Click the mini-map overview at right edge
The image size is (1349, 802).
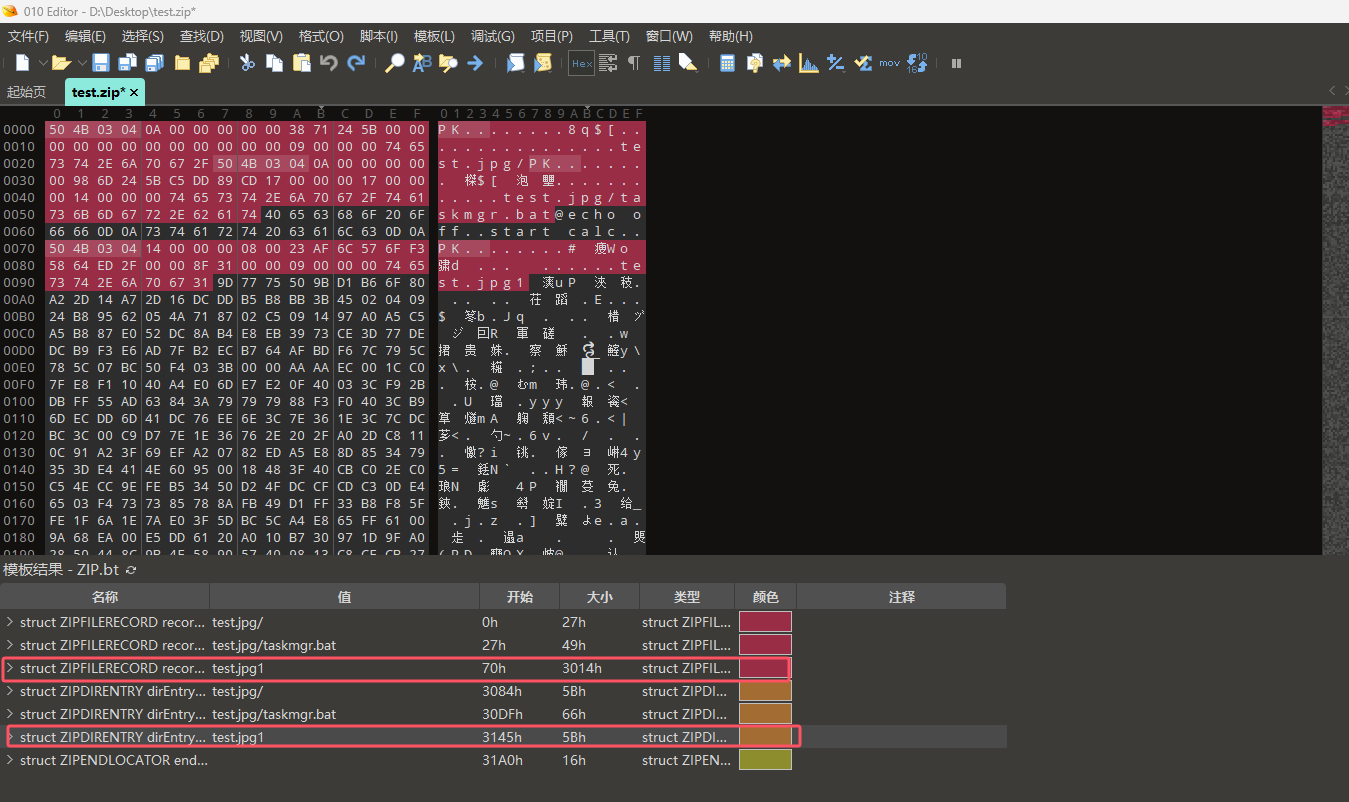[1335, 330]
